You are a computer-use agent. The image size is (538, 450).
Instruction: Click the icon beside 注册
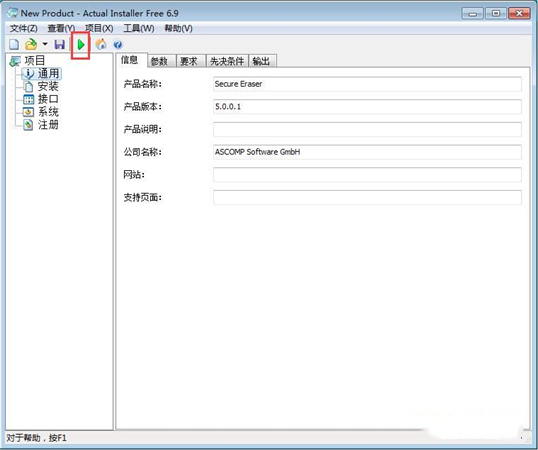click(28, 125)
